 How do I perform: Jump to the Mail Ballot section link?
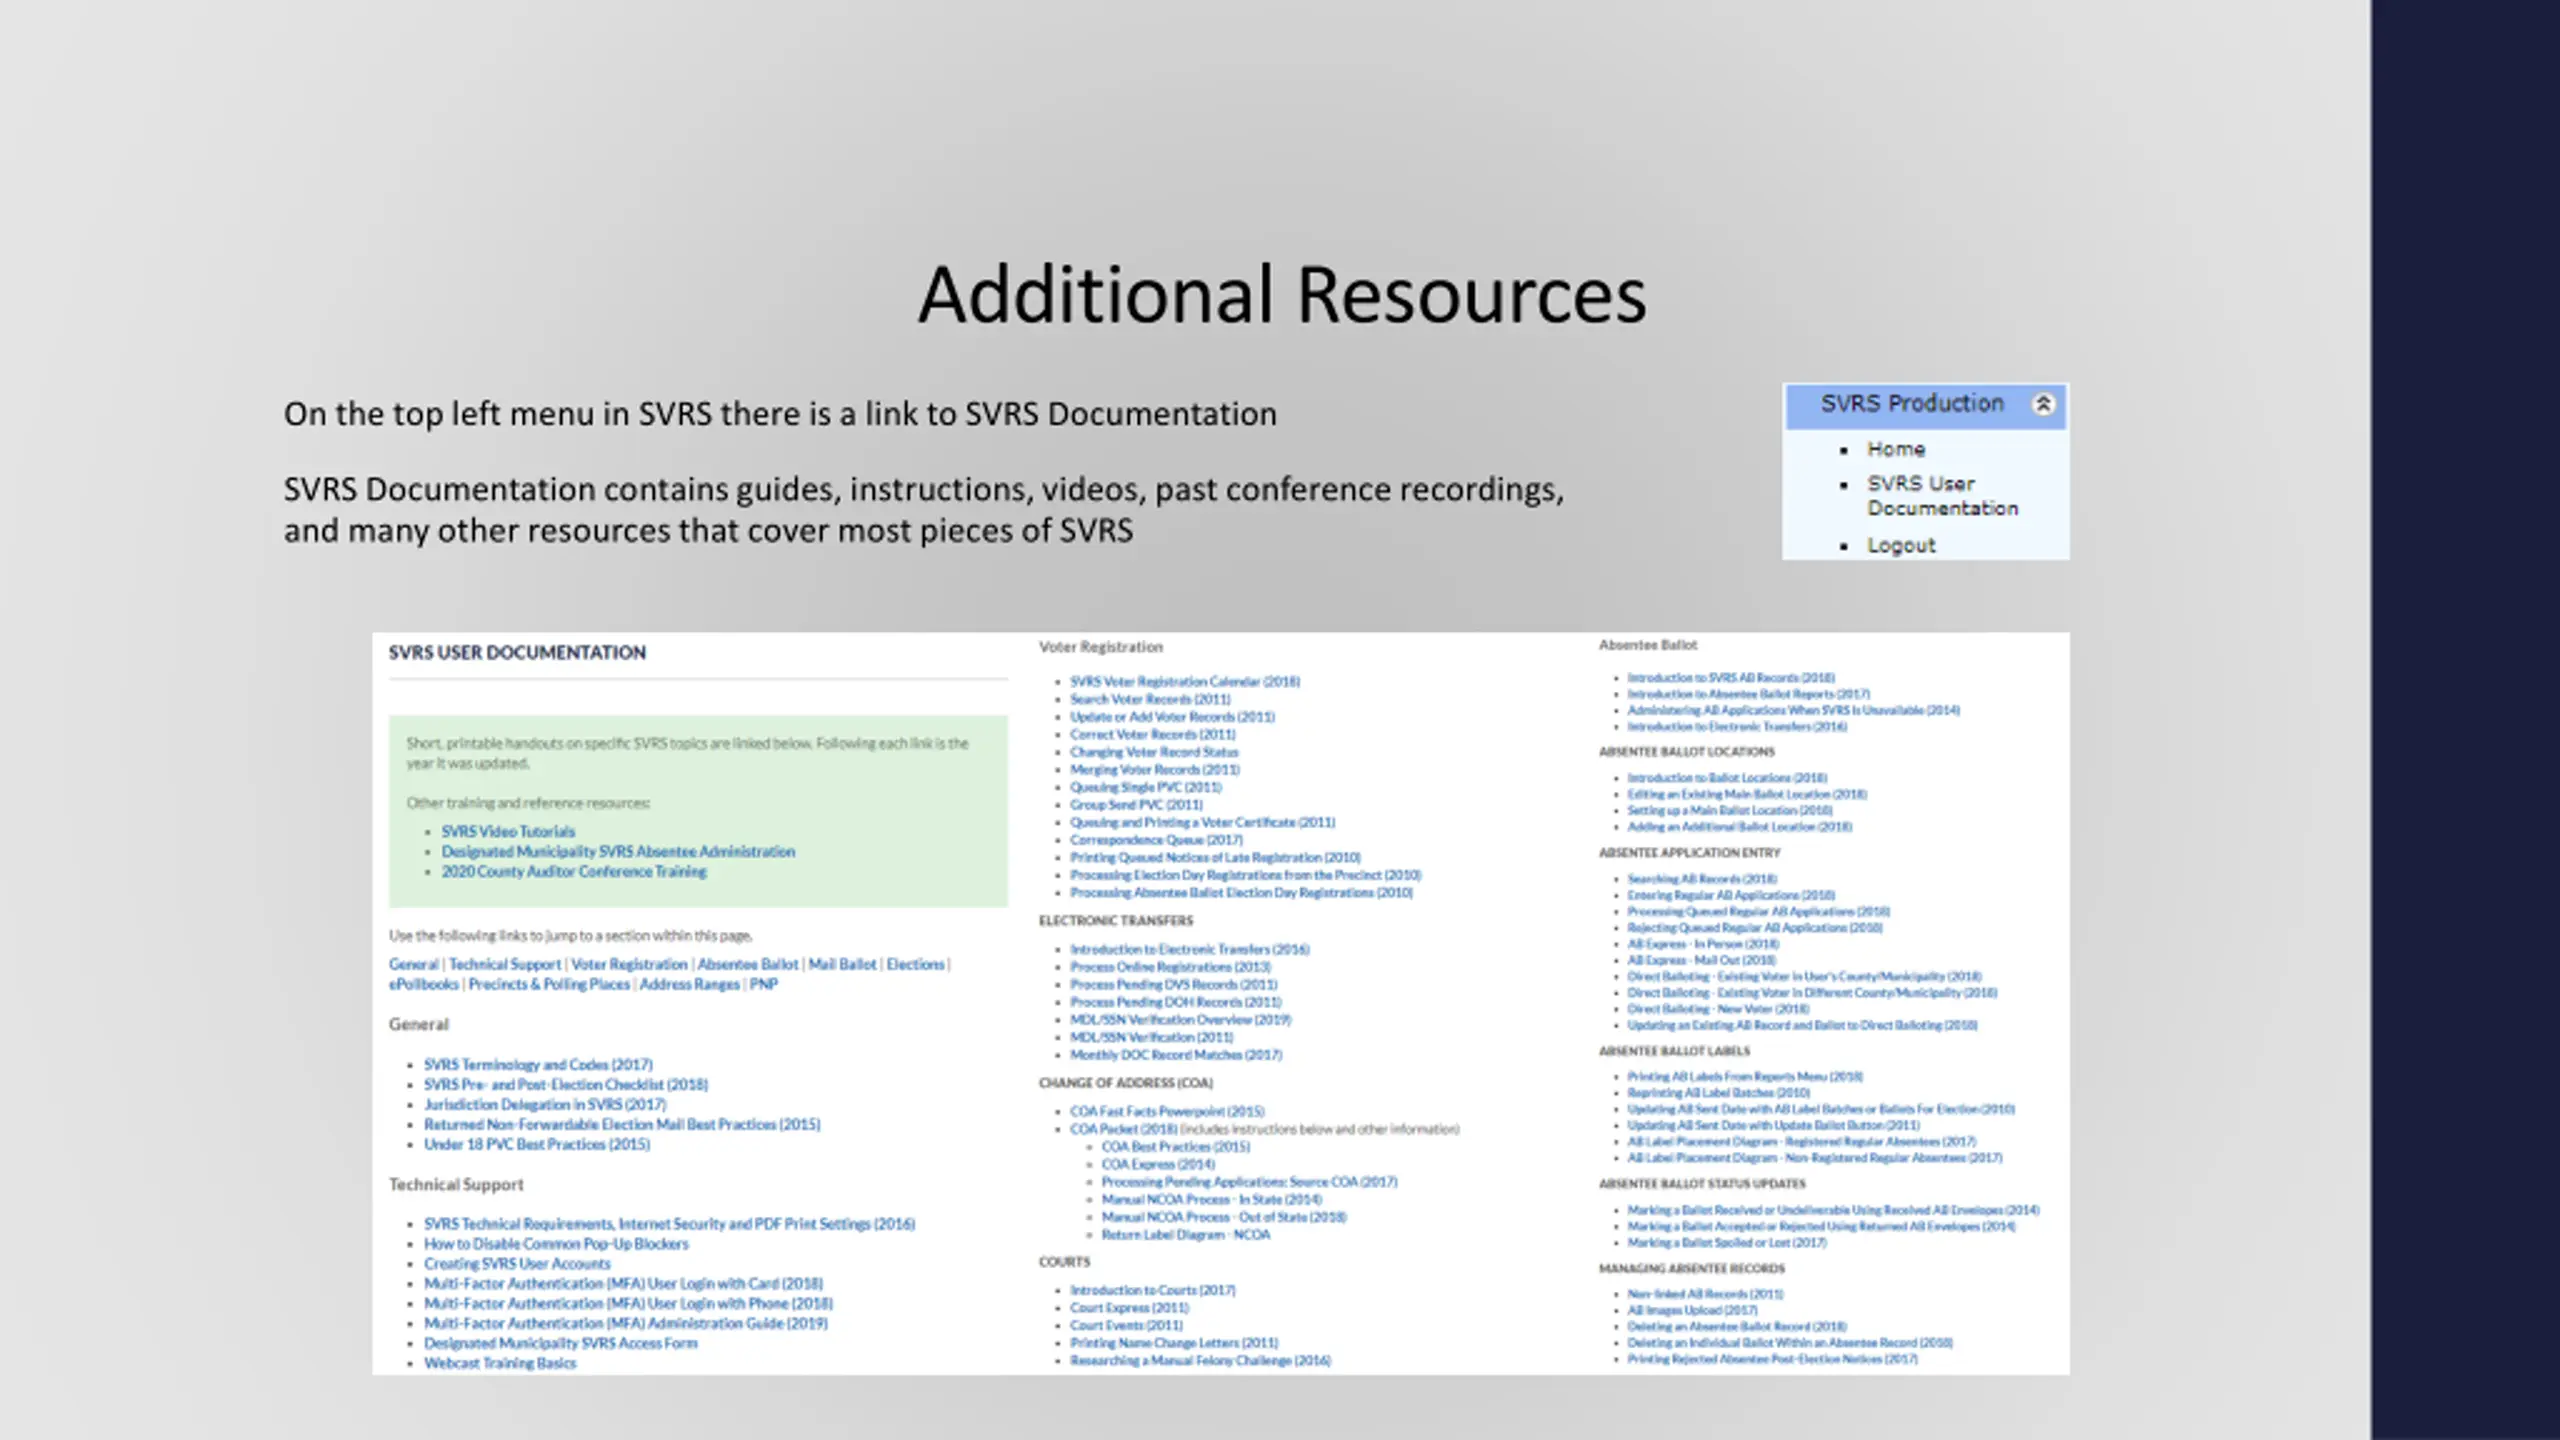[x=842, y=964]
